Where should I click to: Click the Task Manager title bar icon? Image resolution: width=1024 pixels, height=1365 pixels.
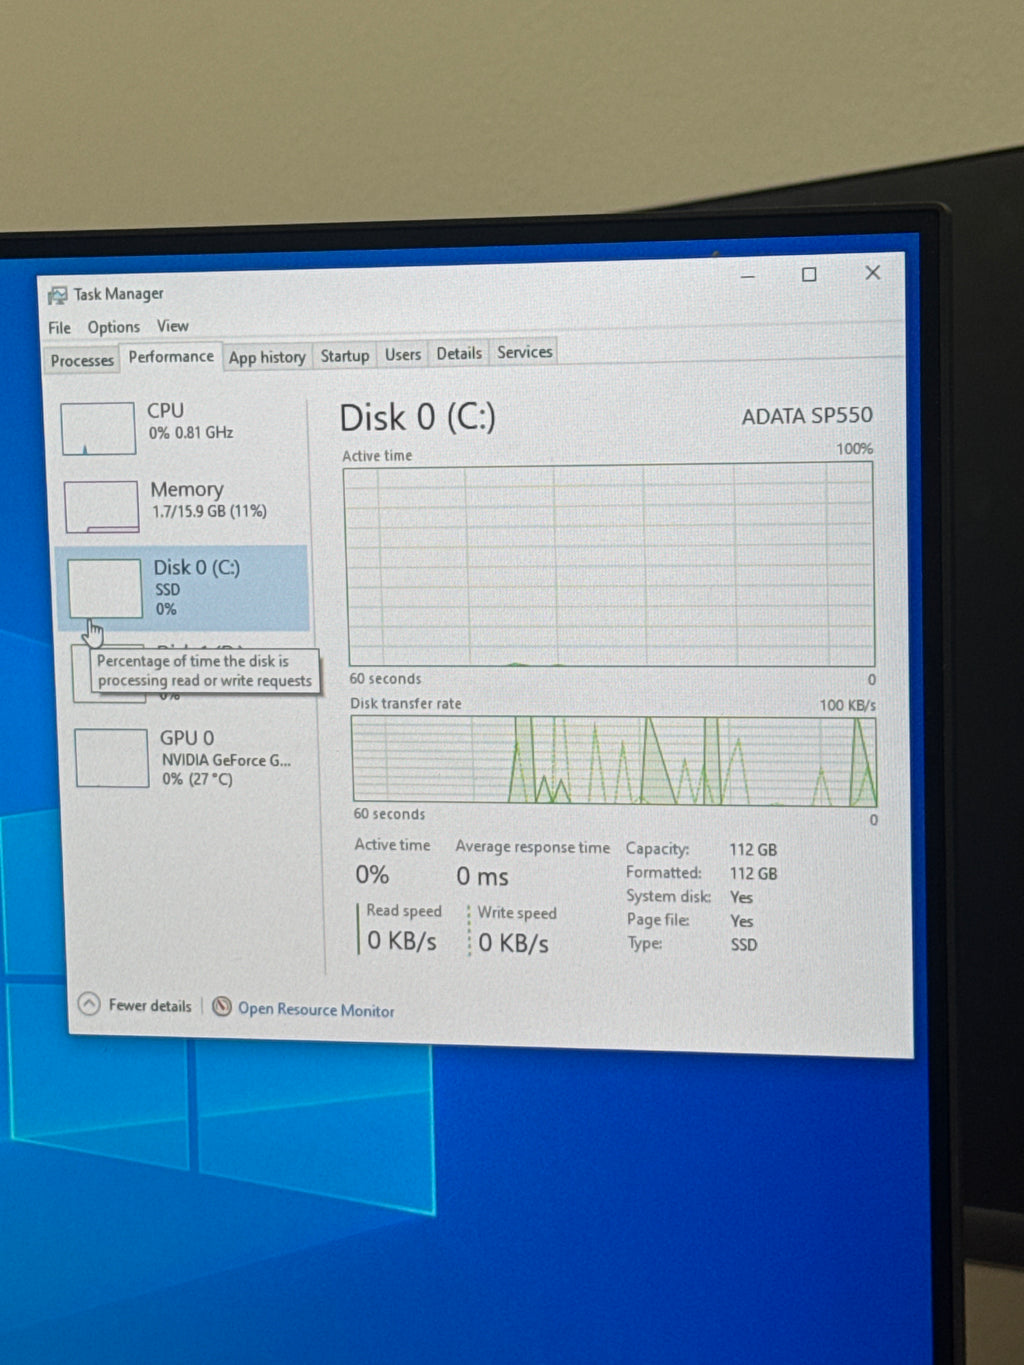(x=57, y=295)
